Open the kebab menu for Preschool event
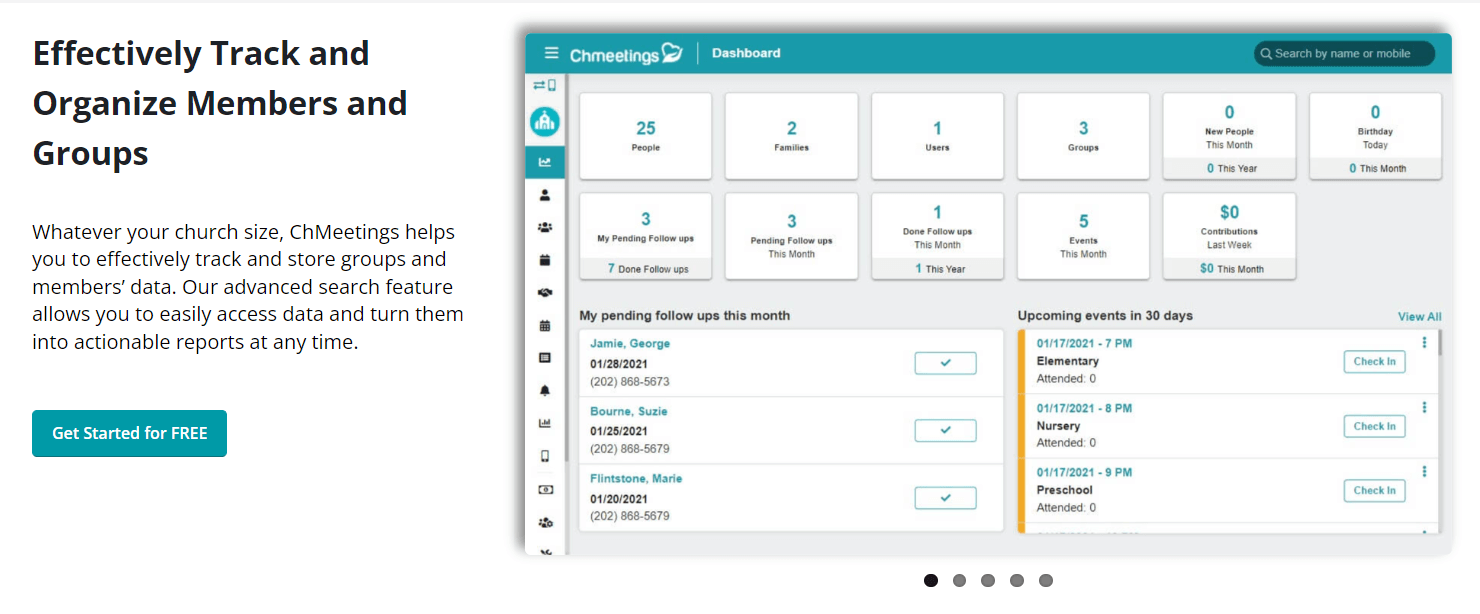1480x614 pixels. (x=1424, y=472)
